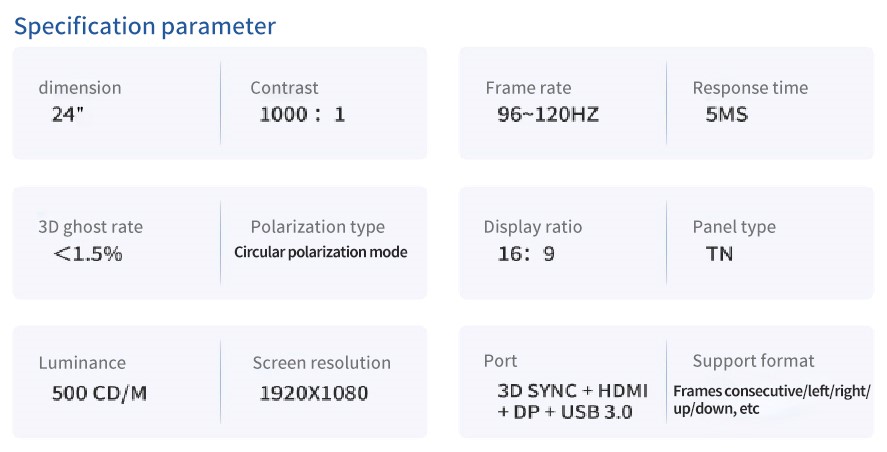Click the 16:9 display ratio value
Image resolution: width=887 pixels, height=452 pixels.
(x=526, y=253)
